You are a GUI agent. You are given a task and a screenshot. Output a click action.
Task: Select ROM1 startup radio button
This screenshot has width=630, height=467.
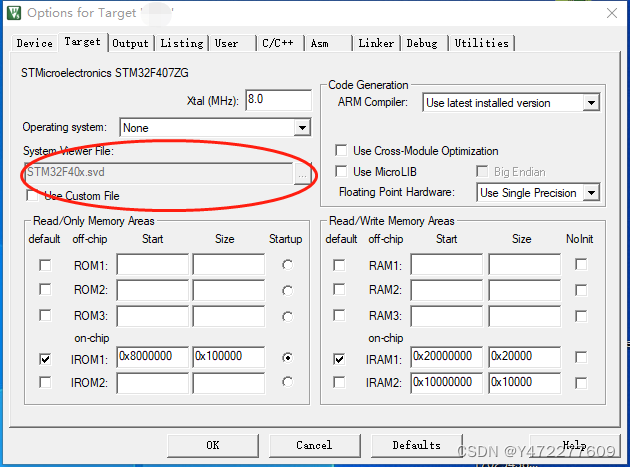pos(288,265)
